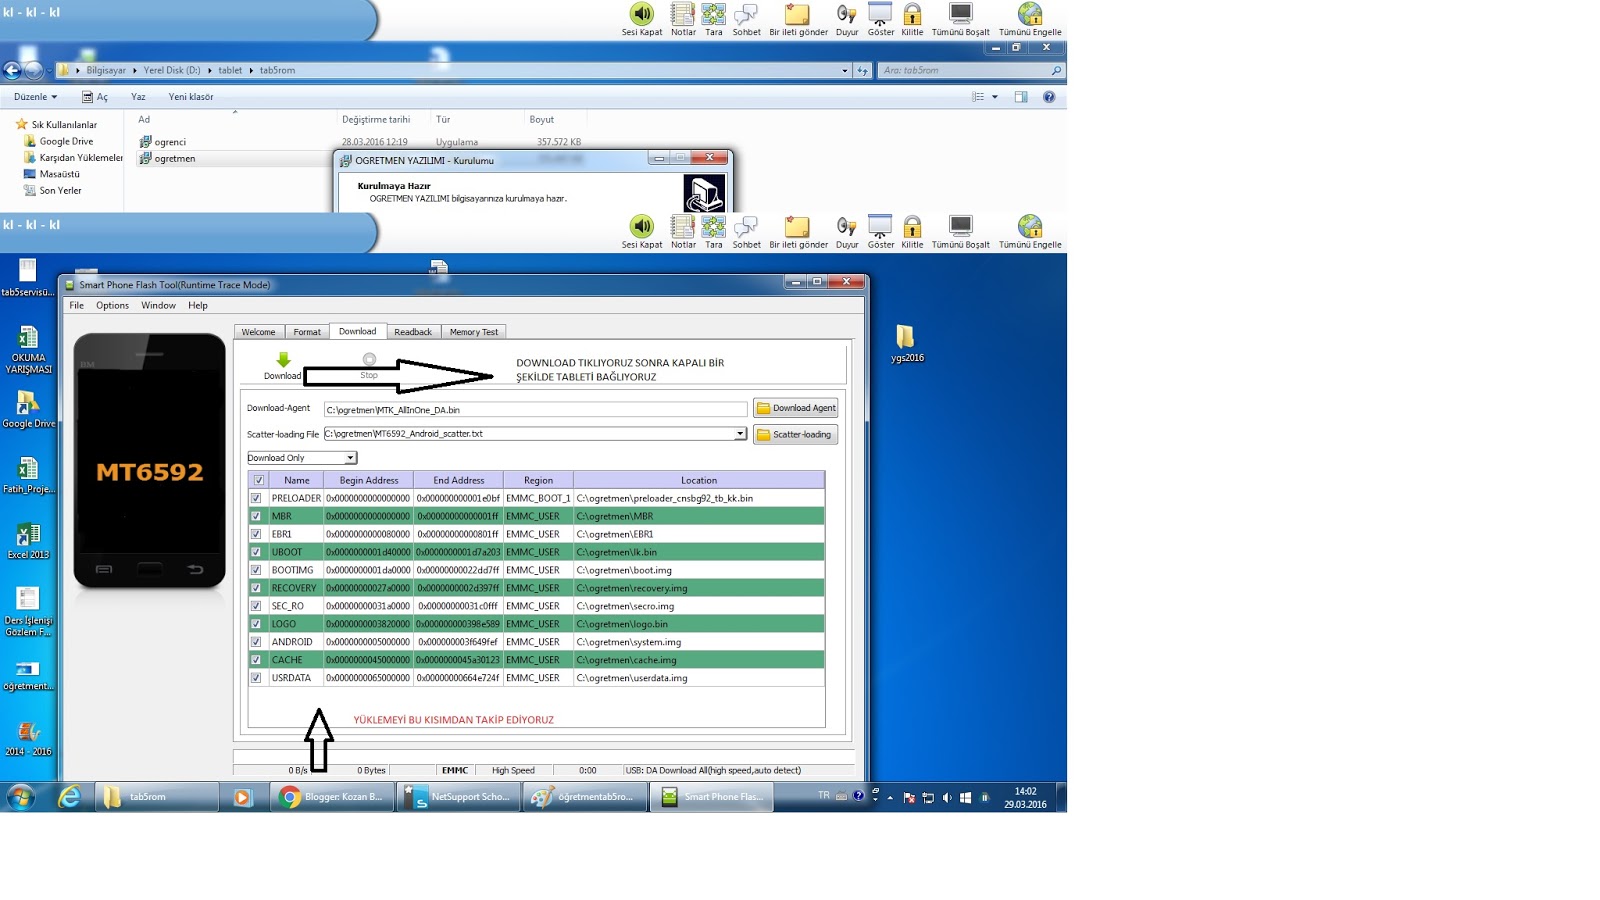Screen dimensions: 1600x900
Task: Open the view options dropdown arrow in Explorer
Action: [x=995, y=97]
